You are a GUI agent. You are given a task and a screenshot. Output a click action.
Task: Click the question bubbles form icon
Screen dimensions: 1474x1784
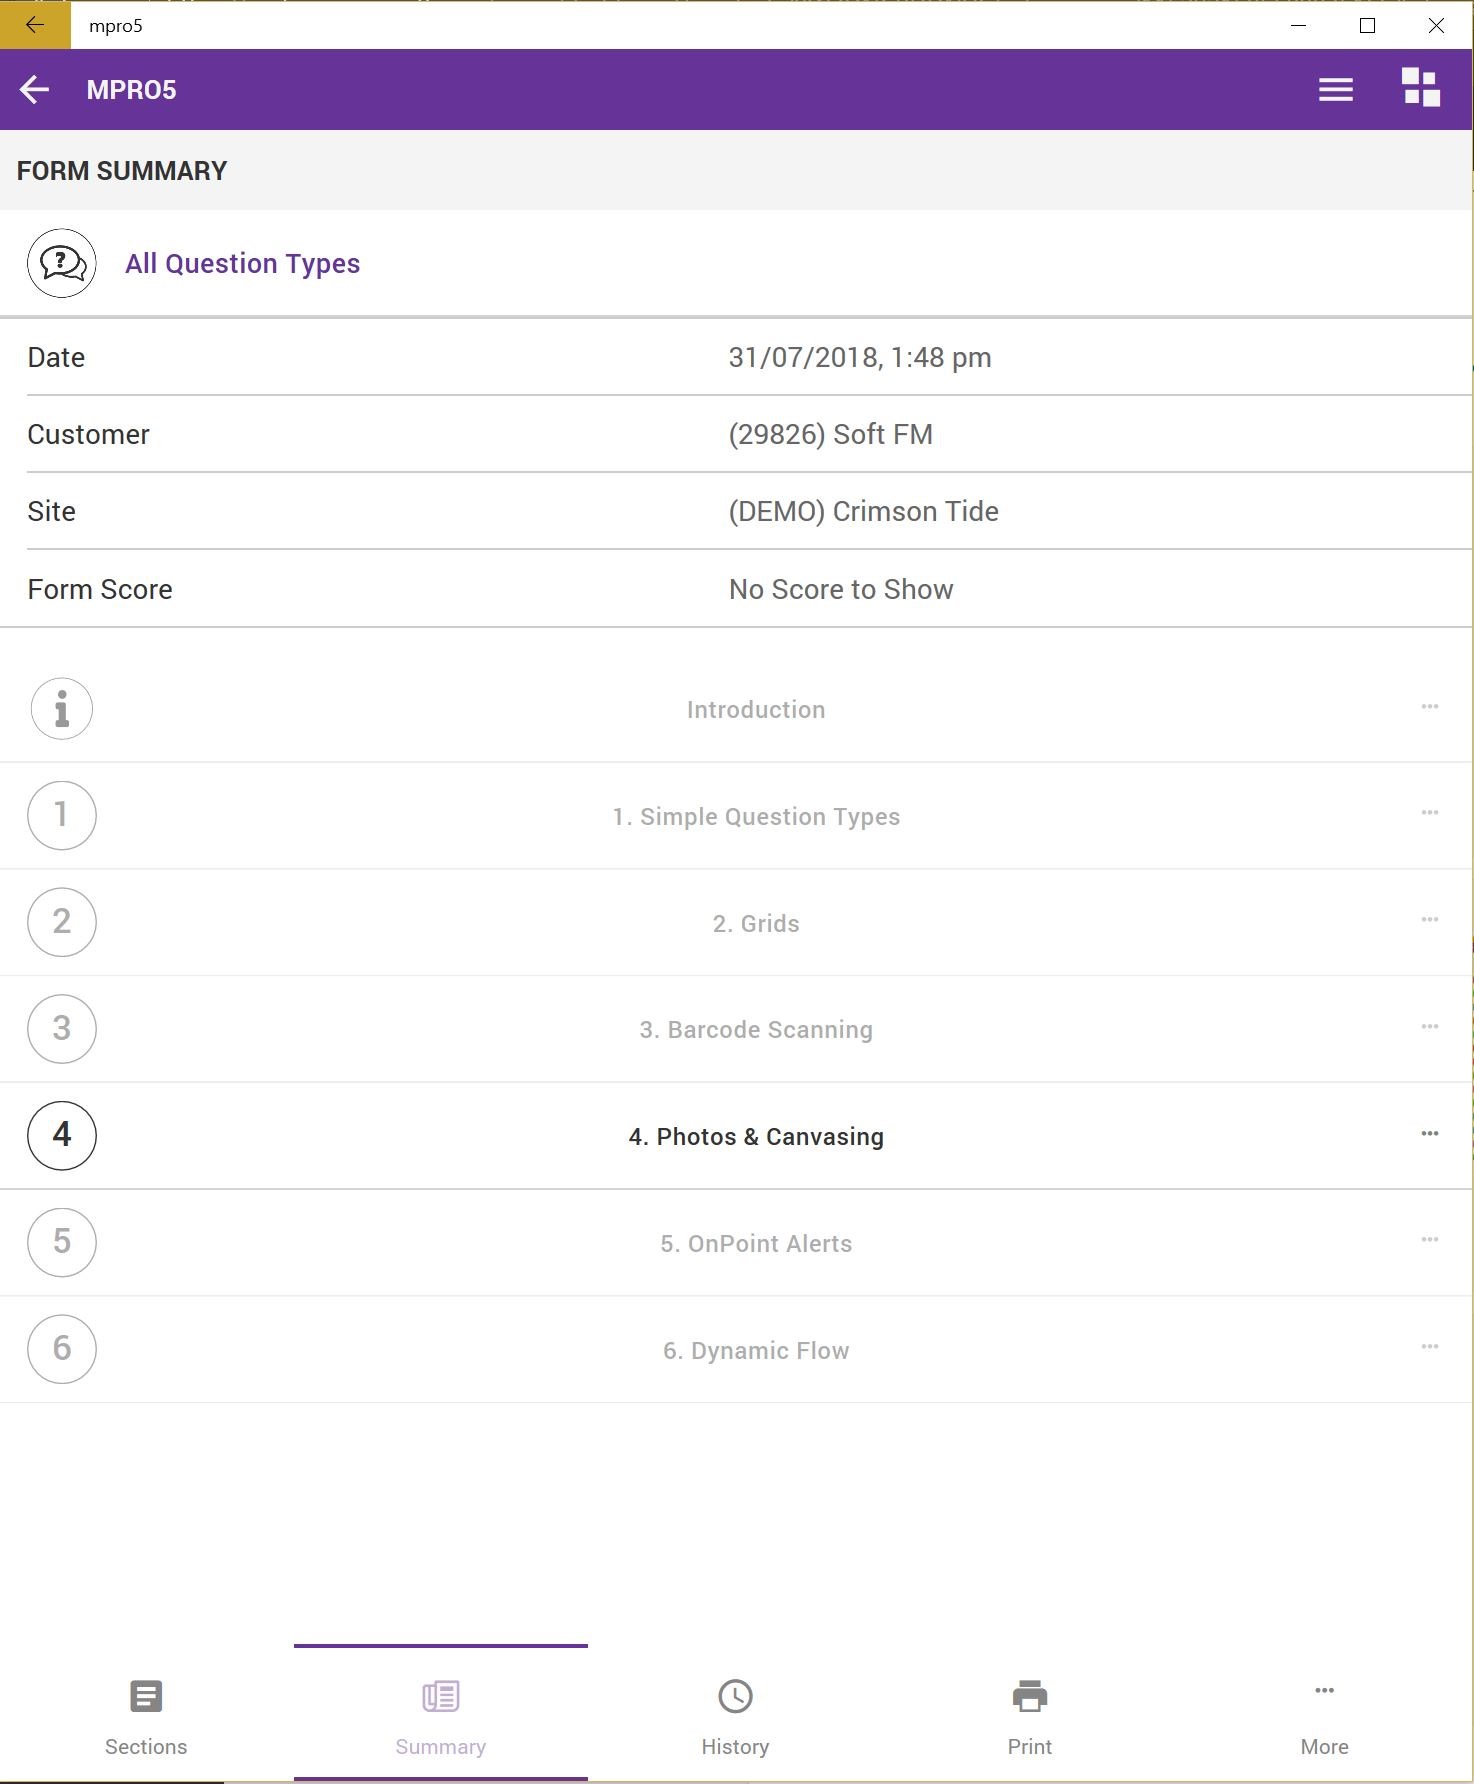click(62, 263)
